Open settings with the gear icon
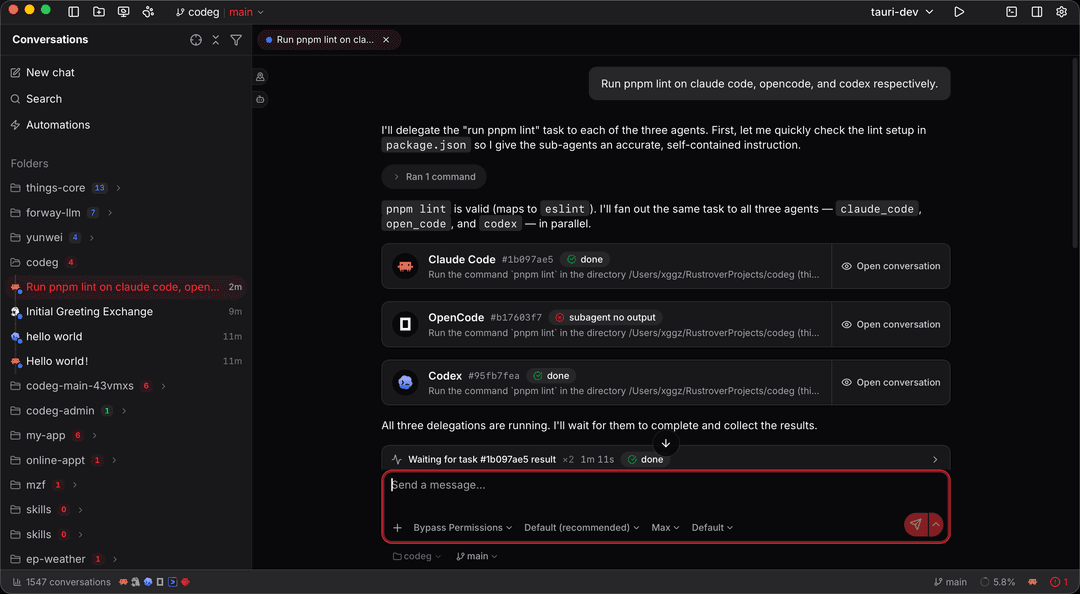The width and height of the screenshot is (1080, 594). [1061, 12]
